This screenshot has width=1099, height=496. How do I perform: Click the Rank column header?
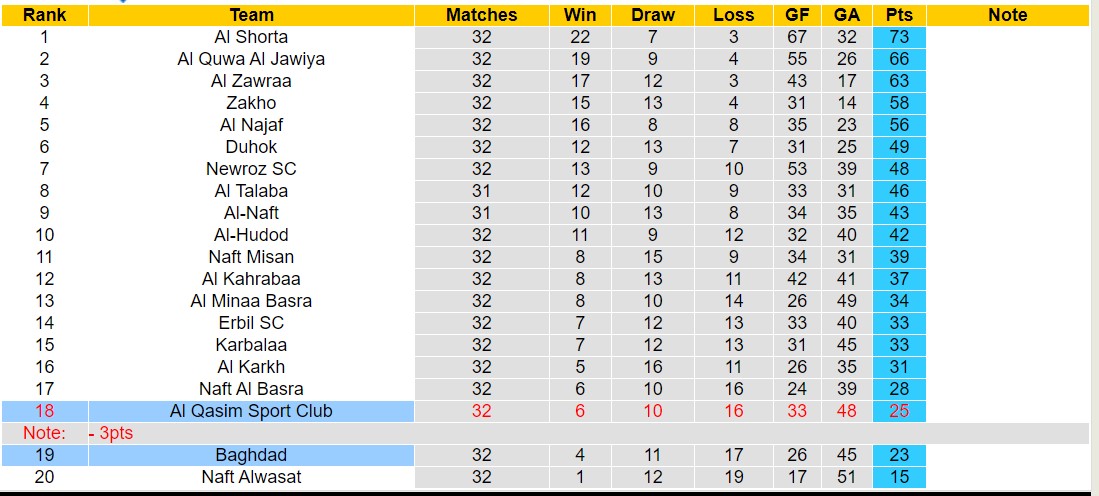click(44, 15)
